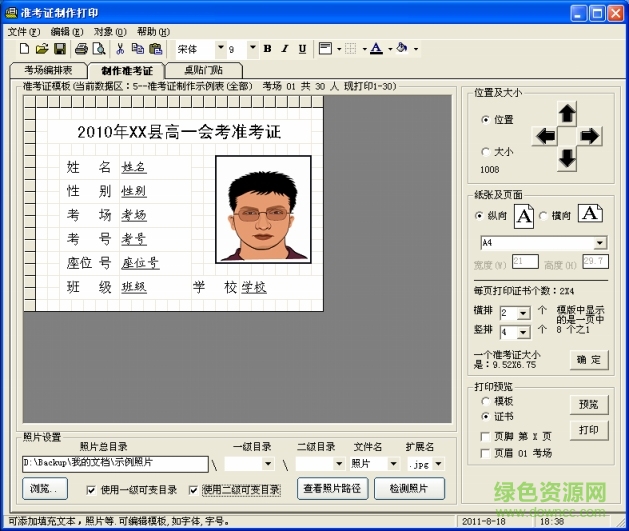Image resolution: width=629 pixels, height=531 pixels.
Task: Open the 编辑(E) menu
Action: coord(67,32)
